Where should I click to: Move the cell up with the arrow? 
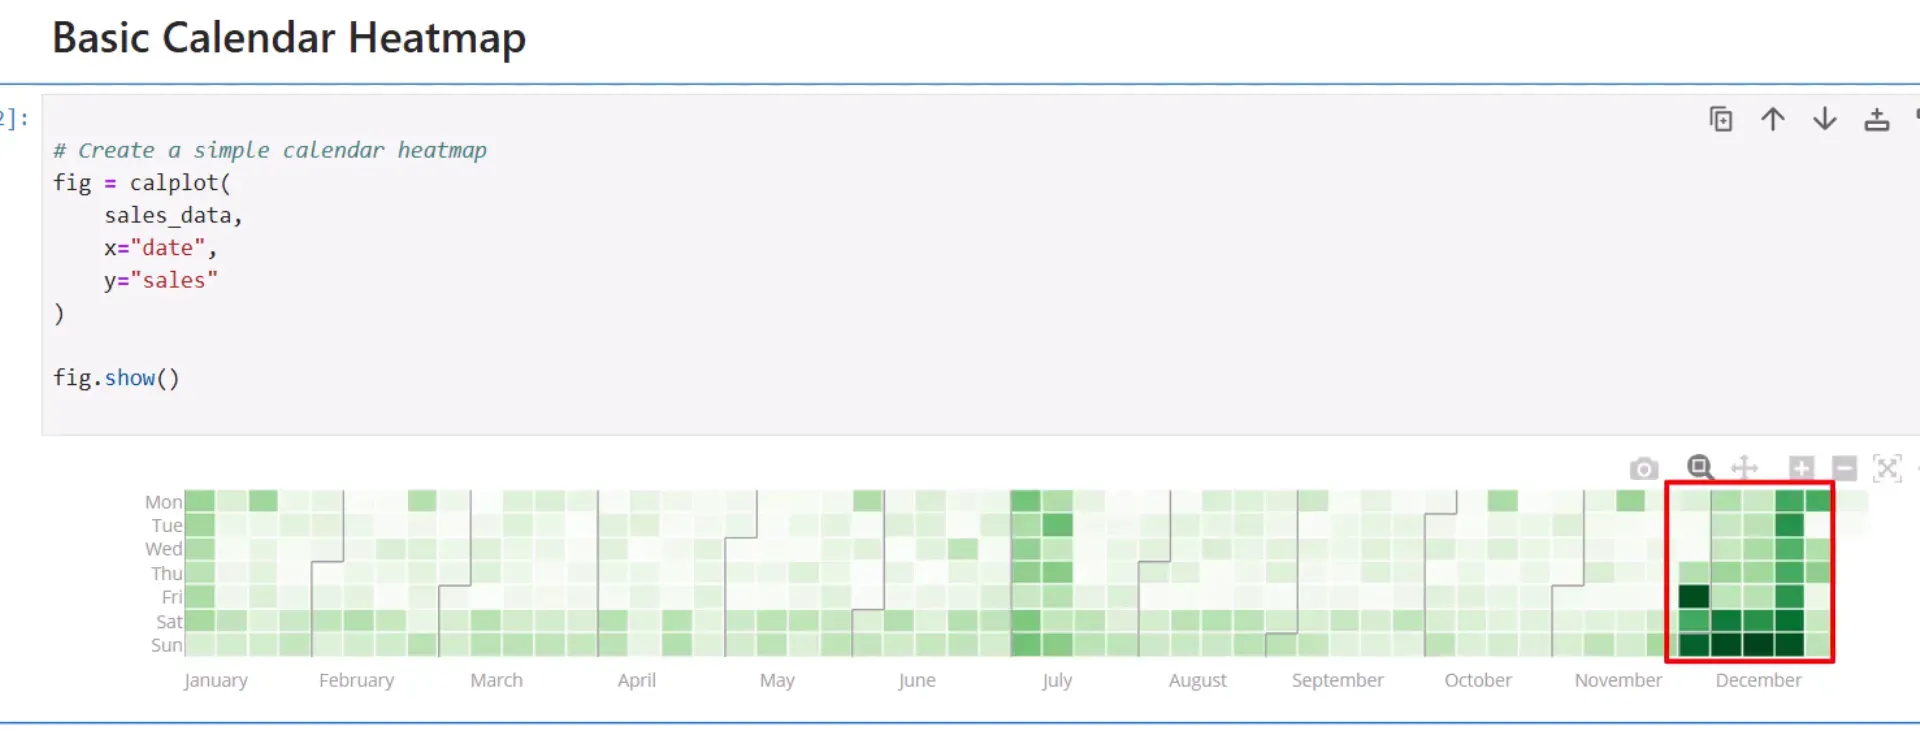[1772, 120]
